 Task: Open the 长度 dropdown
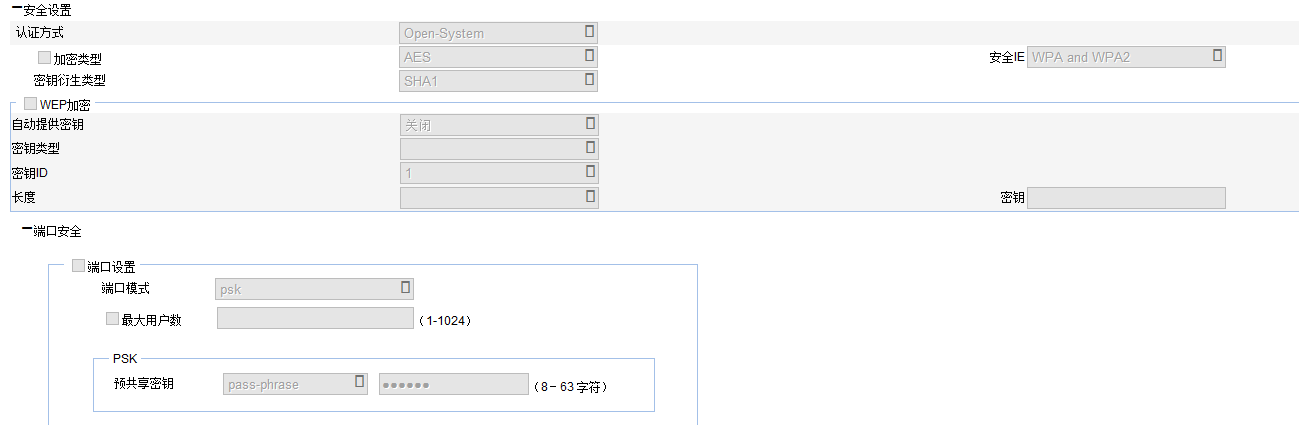tap(498, 198)
